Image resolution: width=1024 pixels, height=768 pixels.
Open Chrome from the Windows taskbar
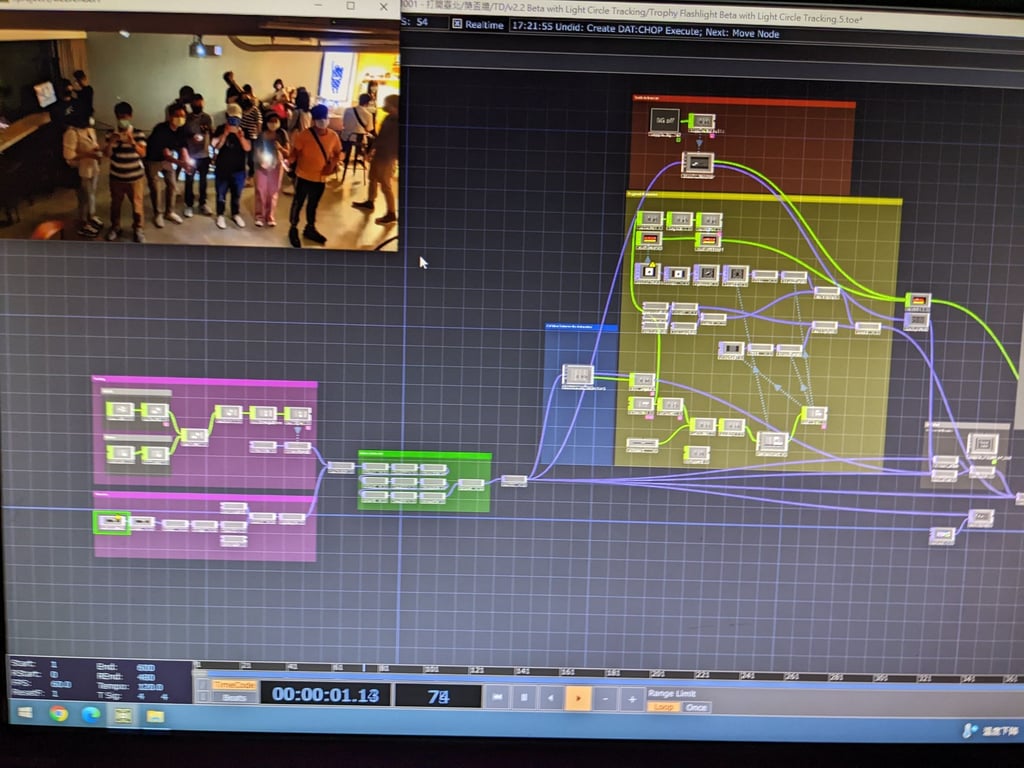pos(59,714)
